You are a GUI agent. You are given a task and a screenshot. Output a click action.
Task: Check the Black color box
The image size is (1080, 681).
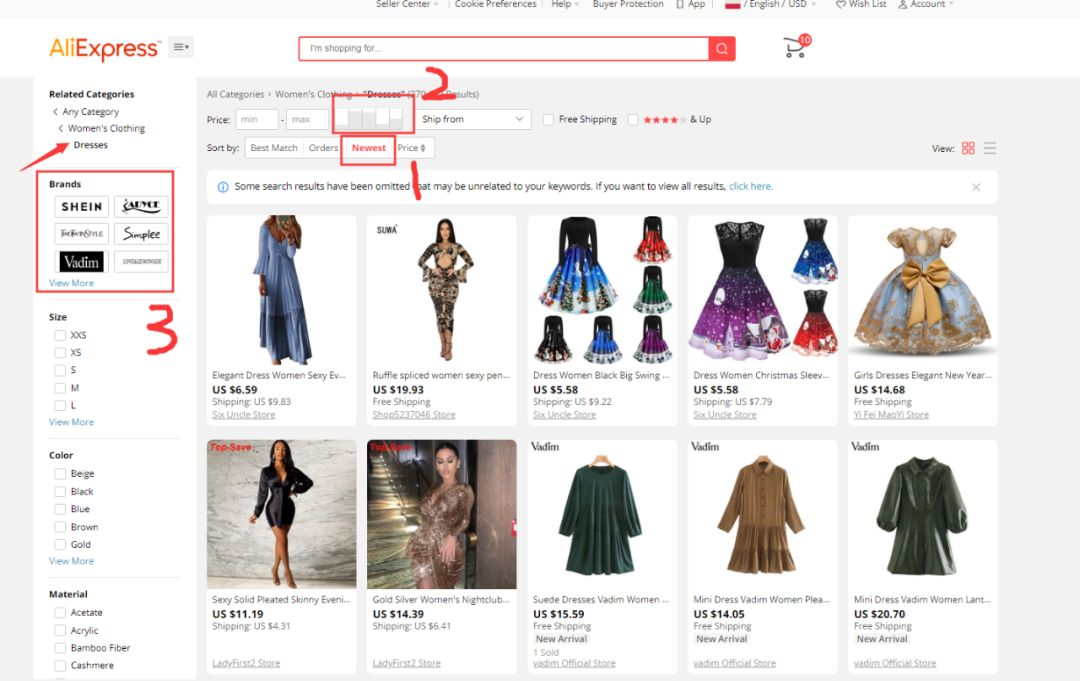click(x=60, y=492)
